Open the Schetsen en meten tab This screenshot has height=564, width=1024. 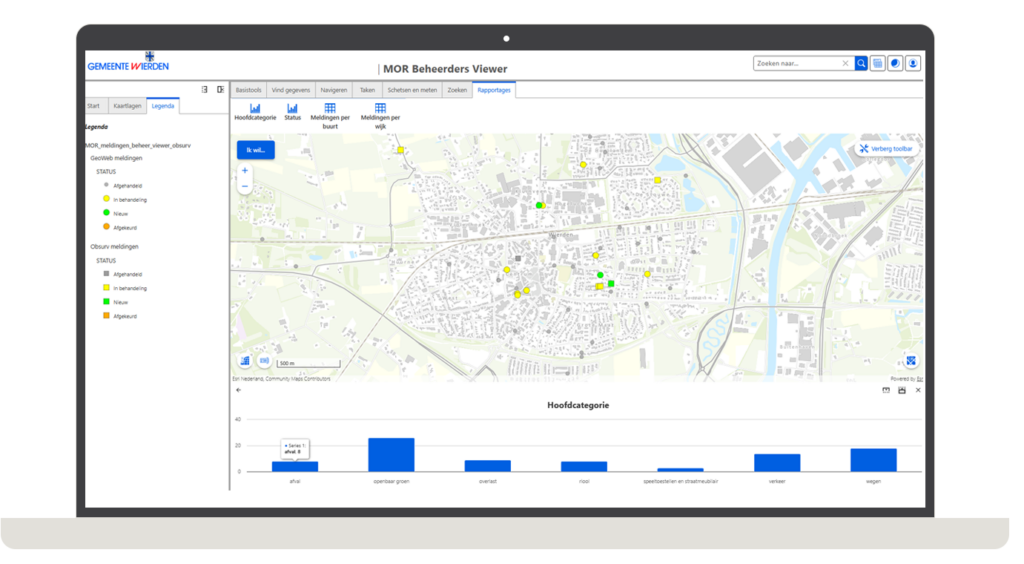(412, 90)
